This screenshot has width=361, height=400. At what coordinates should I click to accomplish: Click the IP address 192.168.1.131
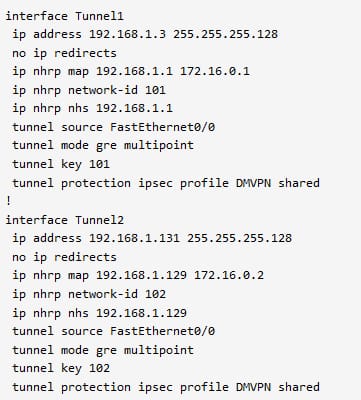click(x=134, y=238)
